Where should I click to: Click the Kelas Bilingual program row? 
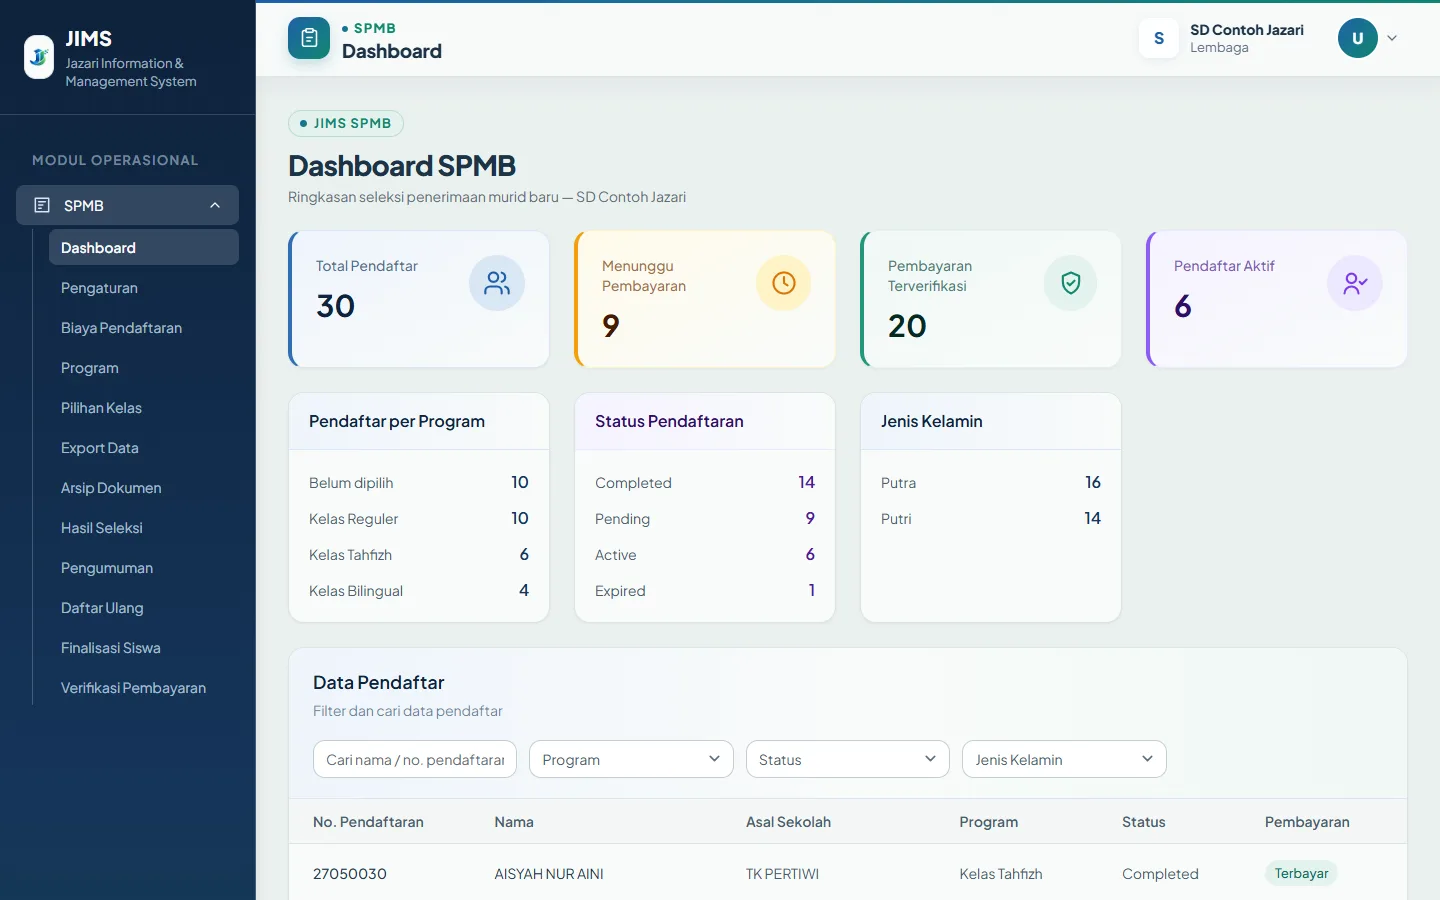419,590
